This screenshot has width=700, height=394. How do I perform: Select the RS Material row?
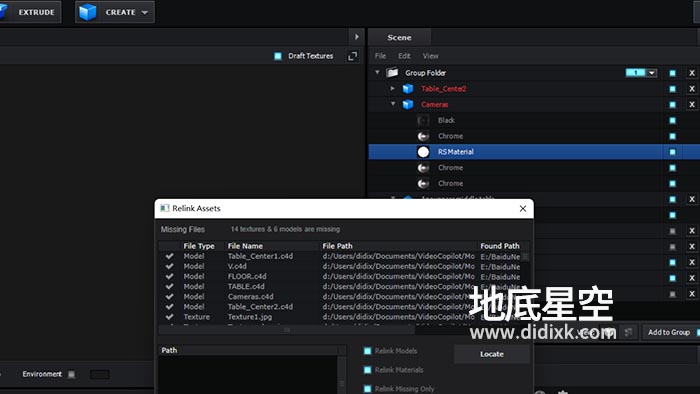tap(534, 152)
